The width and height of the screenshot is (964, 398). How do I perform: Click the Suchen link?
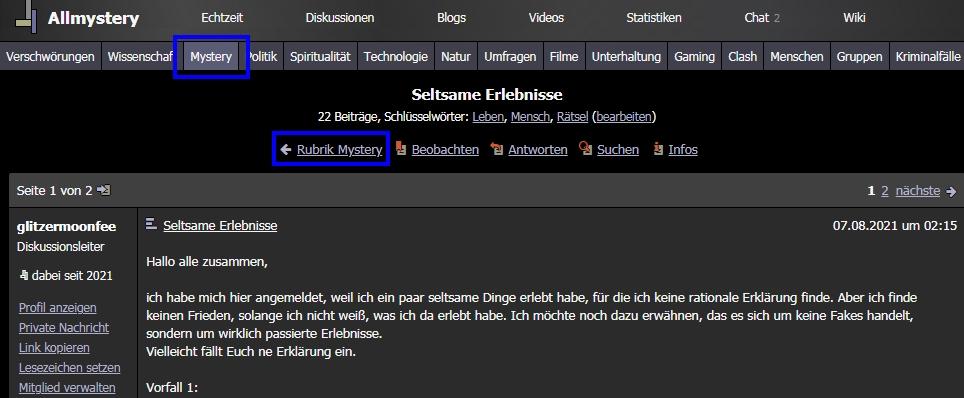(x=618, y=149)
